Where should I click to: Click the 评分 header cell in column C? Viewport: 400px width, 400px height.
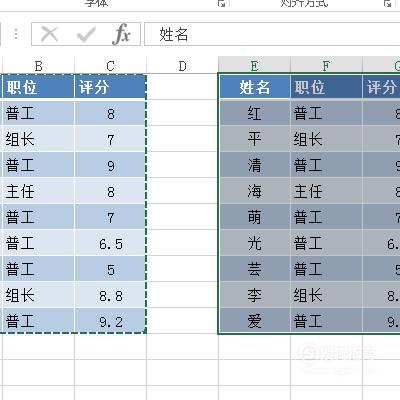[x=110, y=87]
